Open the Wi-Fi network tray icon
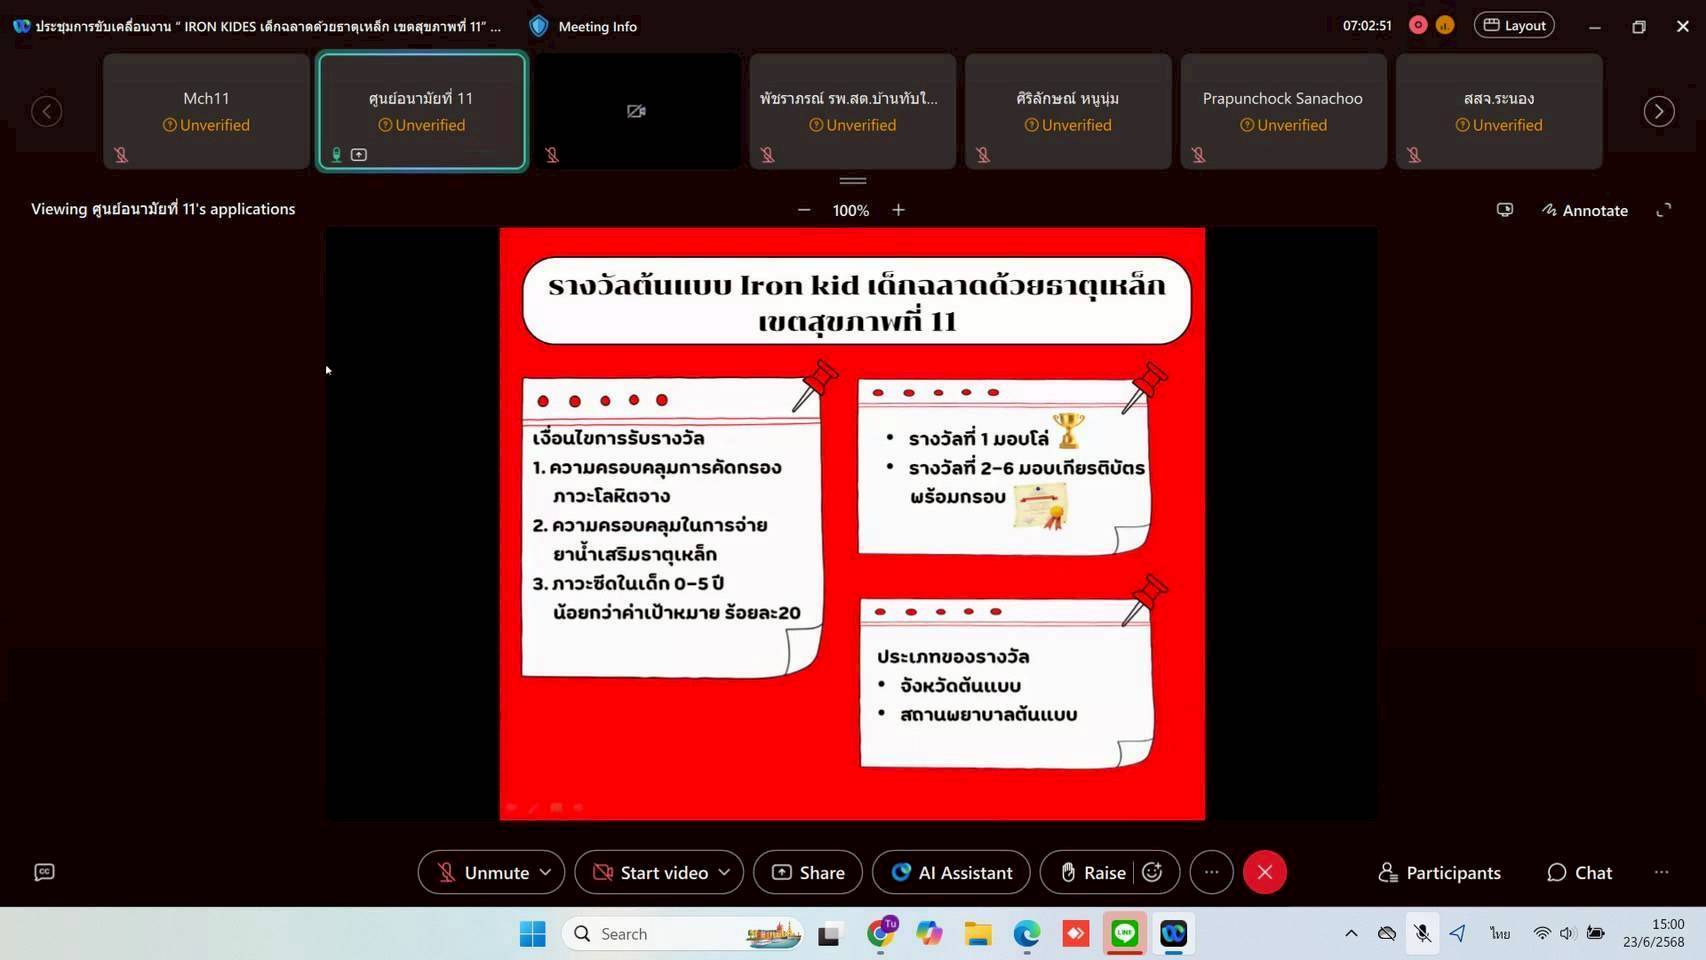 (x=1541, y=933)
